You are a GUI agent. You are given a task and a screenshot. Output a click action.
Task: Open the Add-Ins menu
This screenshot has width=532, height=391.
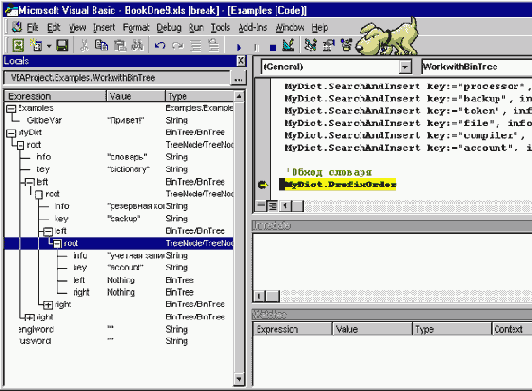[253, 27]
